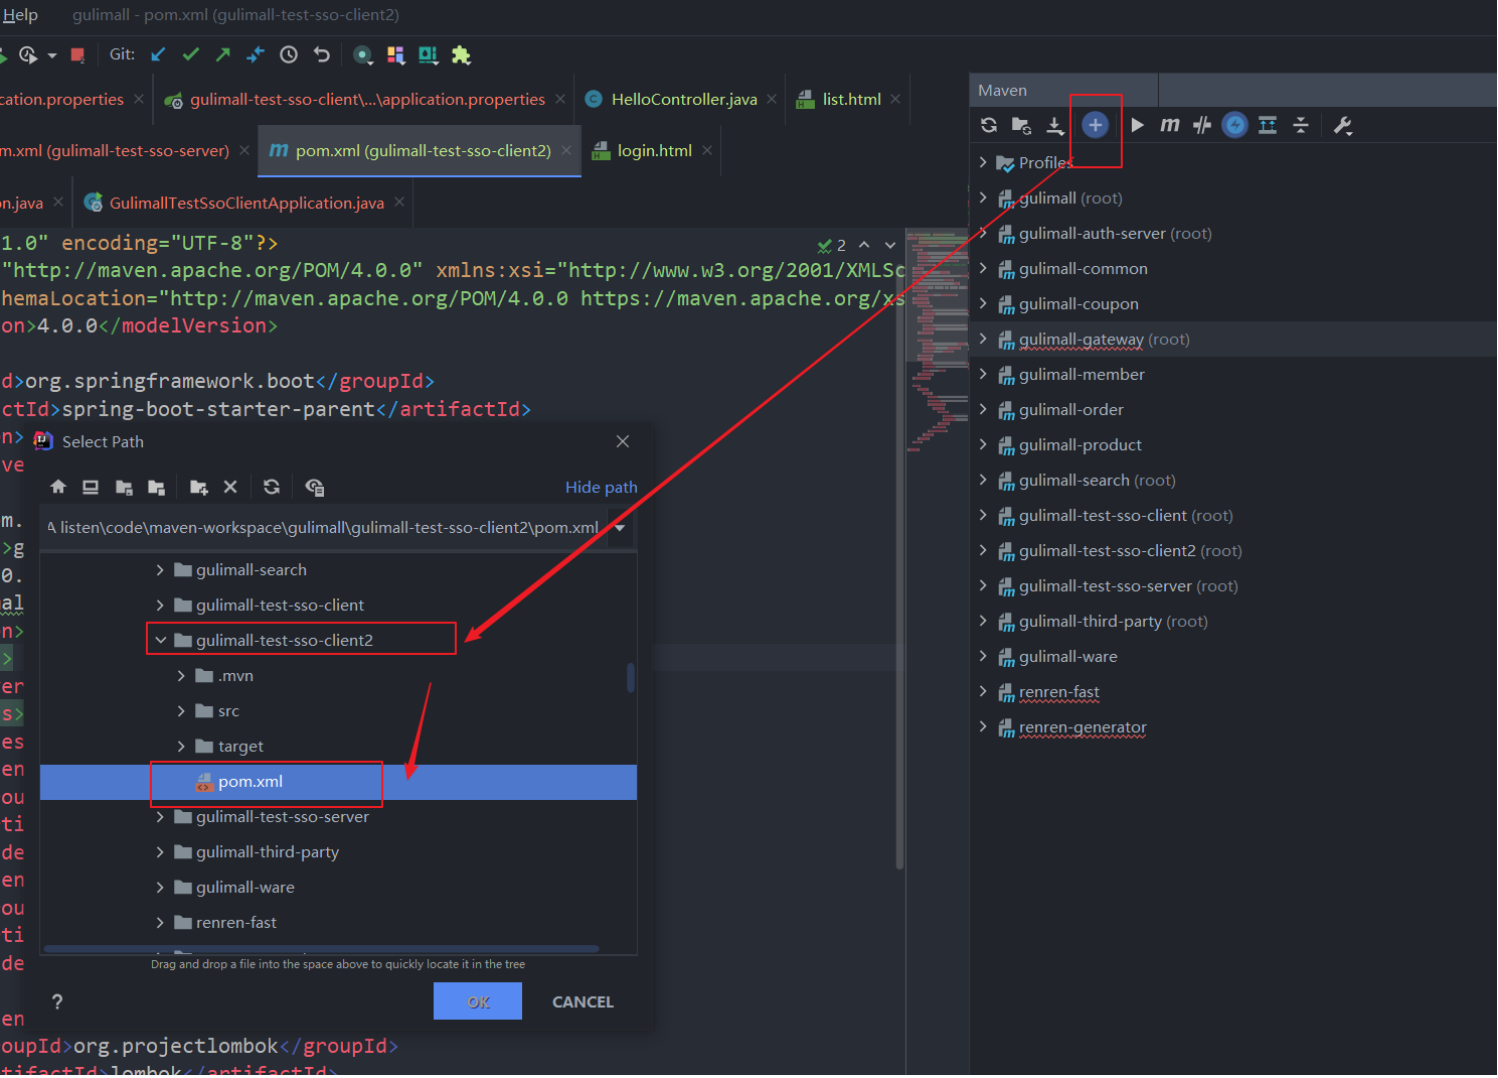The height and width of the screenshot is (1078, 1498).
Task: Click Maven generate sources and update folders
Action: point(1021,125)
